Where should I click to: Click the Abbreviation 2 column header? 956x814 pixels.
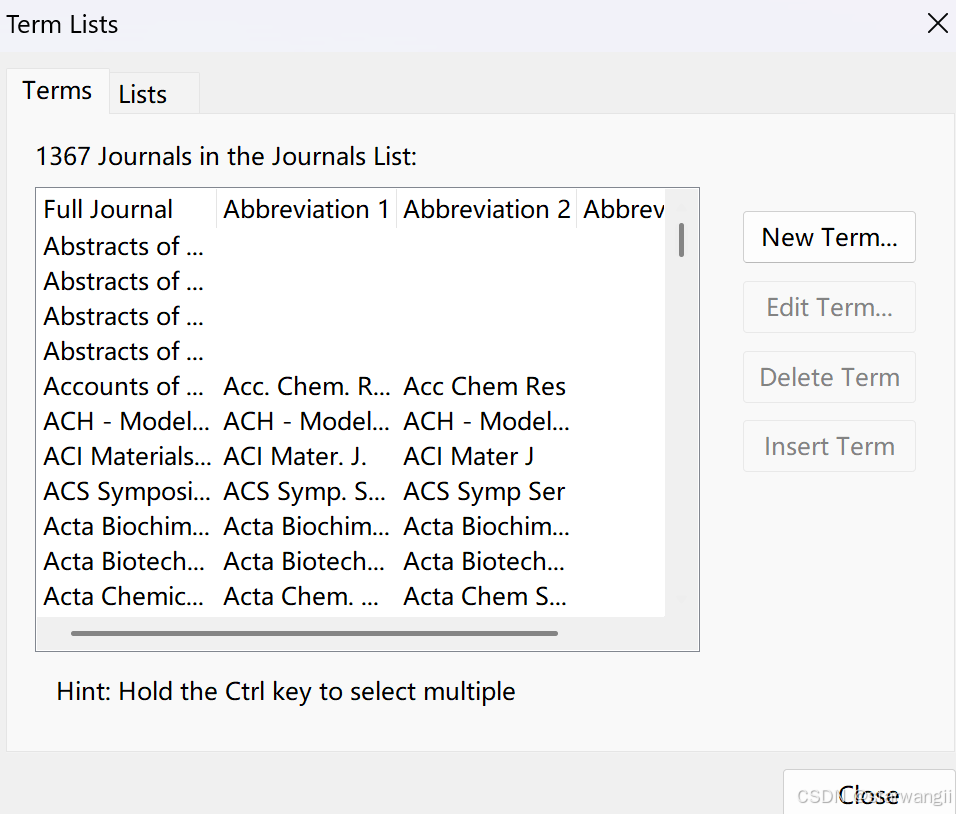coord(486,210)
